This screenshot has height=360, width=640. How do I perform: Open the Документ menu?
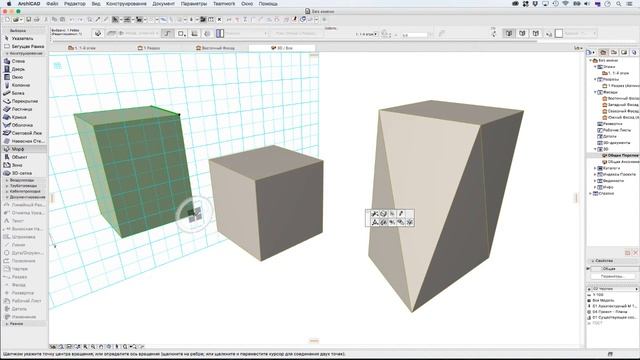(163, 4)
